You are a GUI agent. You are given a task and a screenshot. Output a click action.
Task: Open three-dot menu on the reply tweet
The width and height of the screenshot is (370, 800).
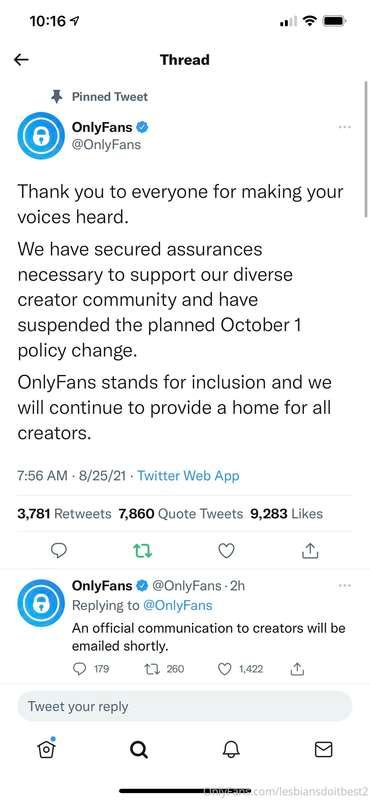345,585
